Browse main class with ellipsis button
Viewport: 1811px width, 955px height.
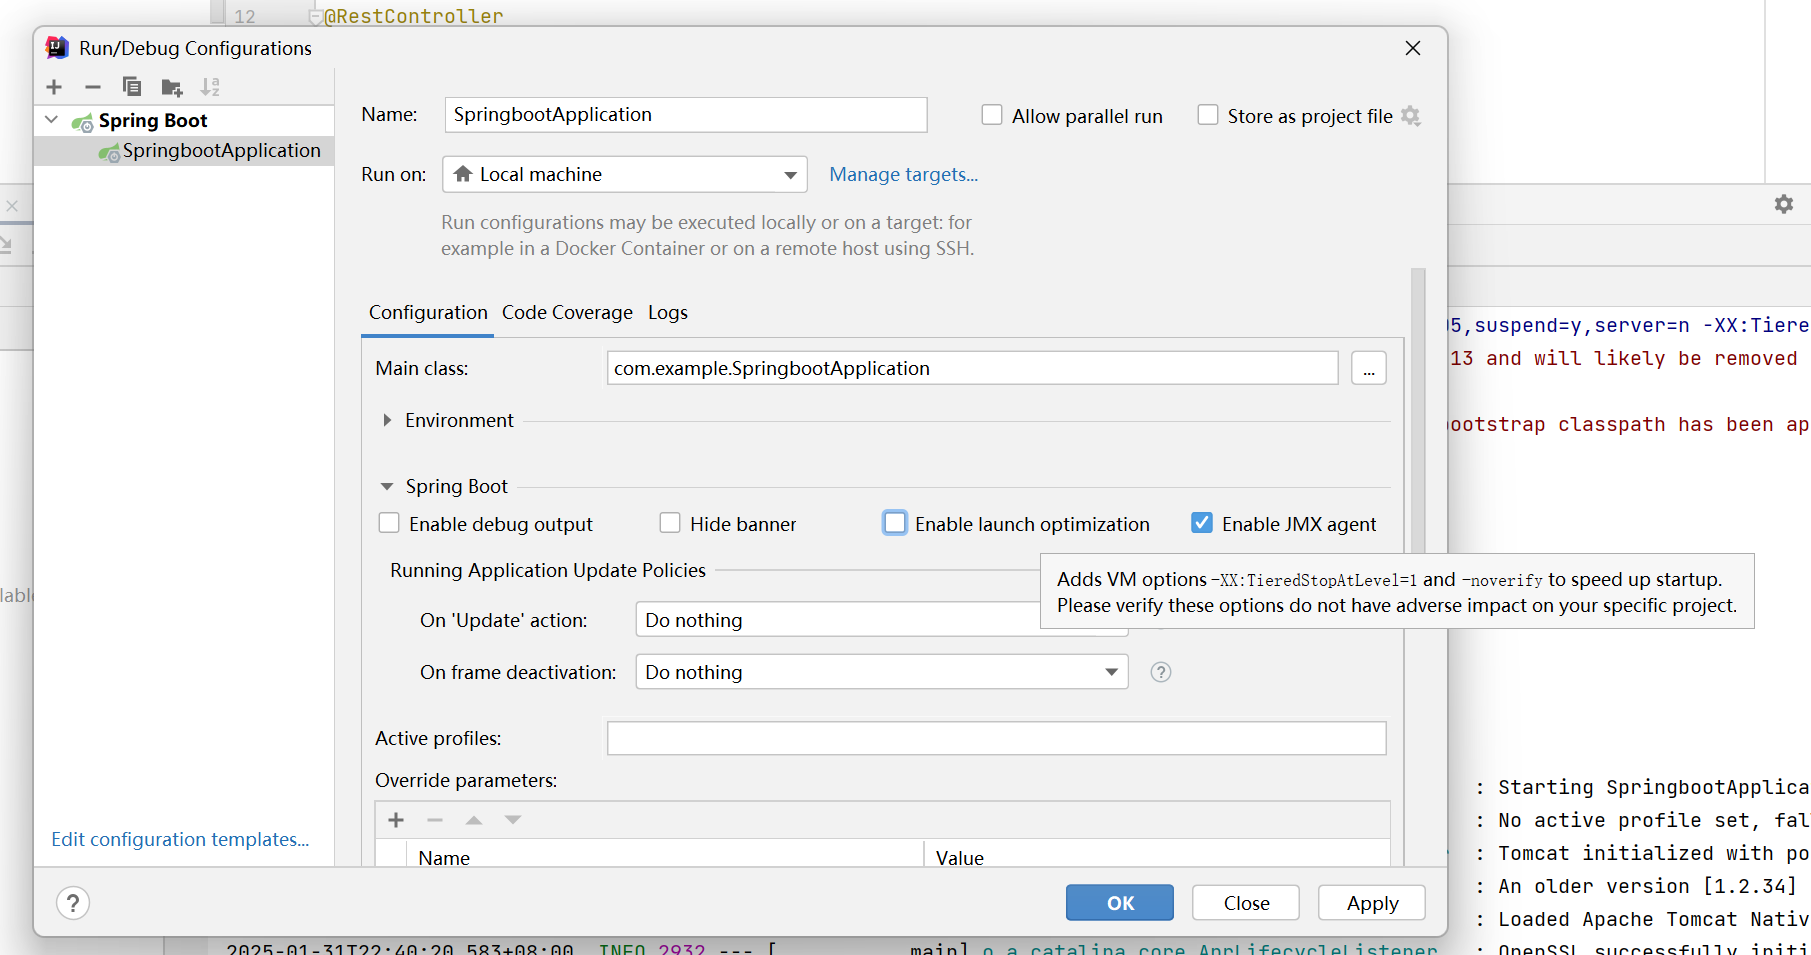1369,368
